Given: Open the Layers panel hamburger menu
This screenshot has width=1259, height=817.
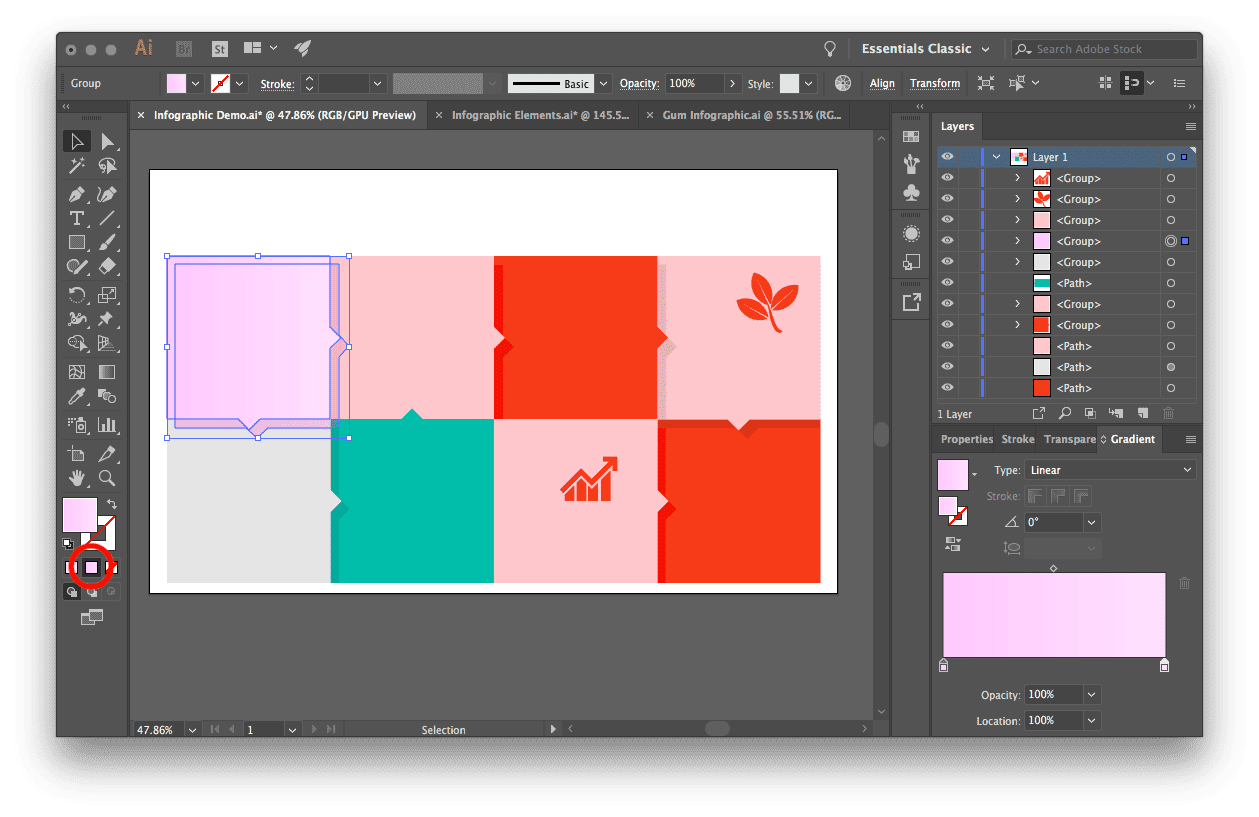Looking at the screenshot, I should (x=1190, y=127).
